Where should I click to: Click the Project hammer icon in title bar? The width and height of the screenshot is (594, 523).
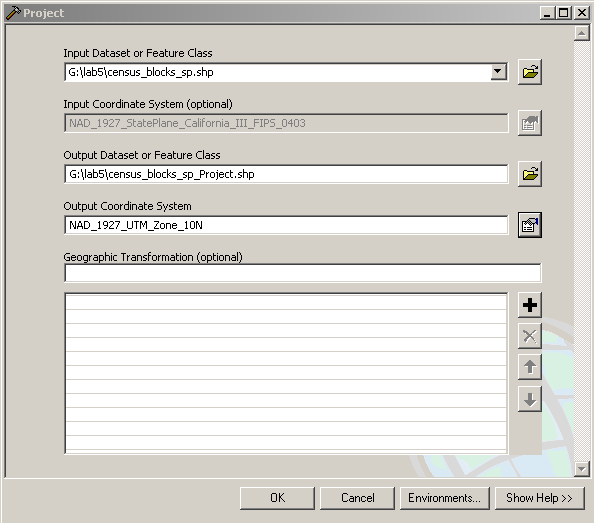point(13,12)
